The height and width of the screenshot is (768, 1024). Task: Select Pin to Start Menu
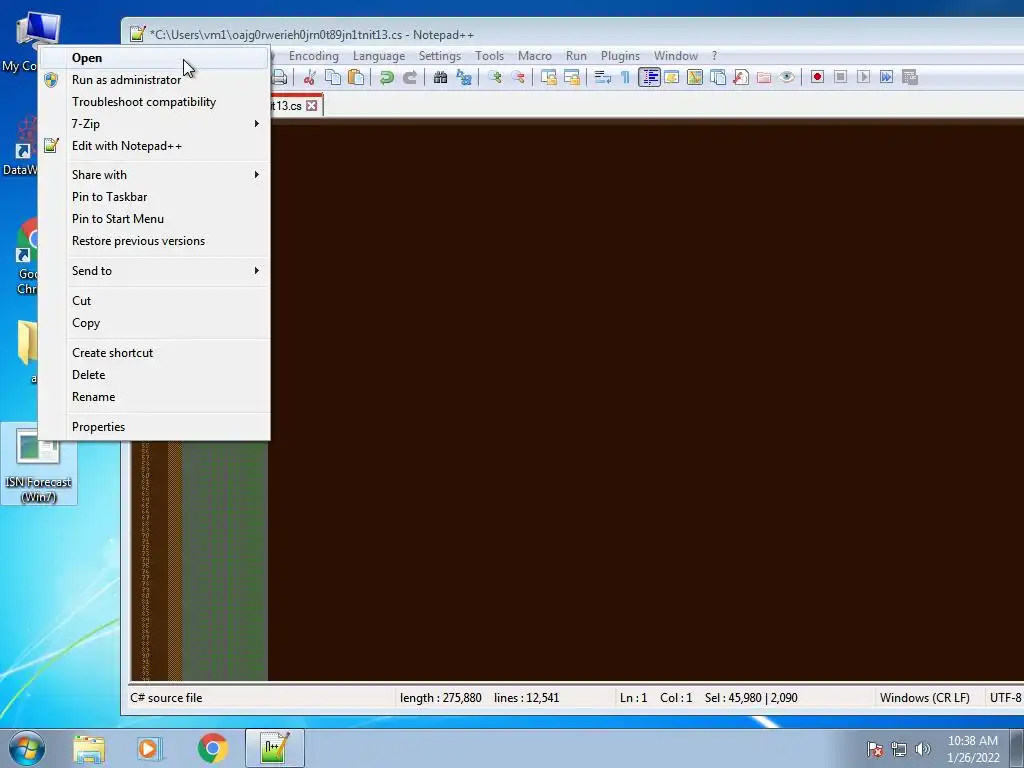coord(154,219)
